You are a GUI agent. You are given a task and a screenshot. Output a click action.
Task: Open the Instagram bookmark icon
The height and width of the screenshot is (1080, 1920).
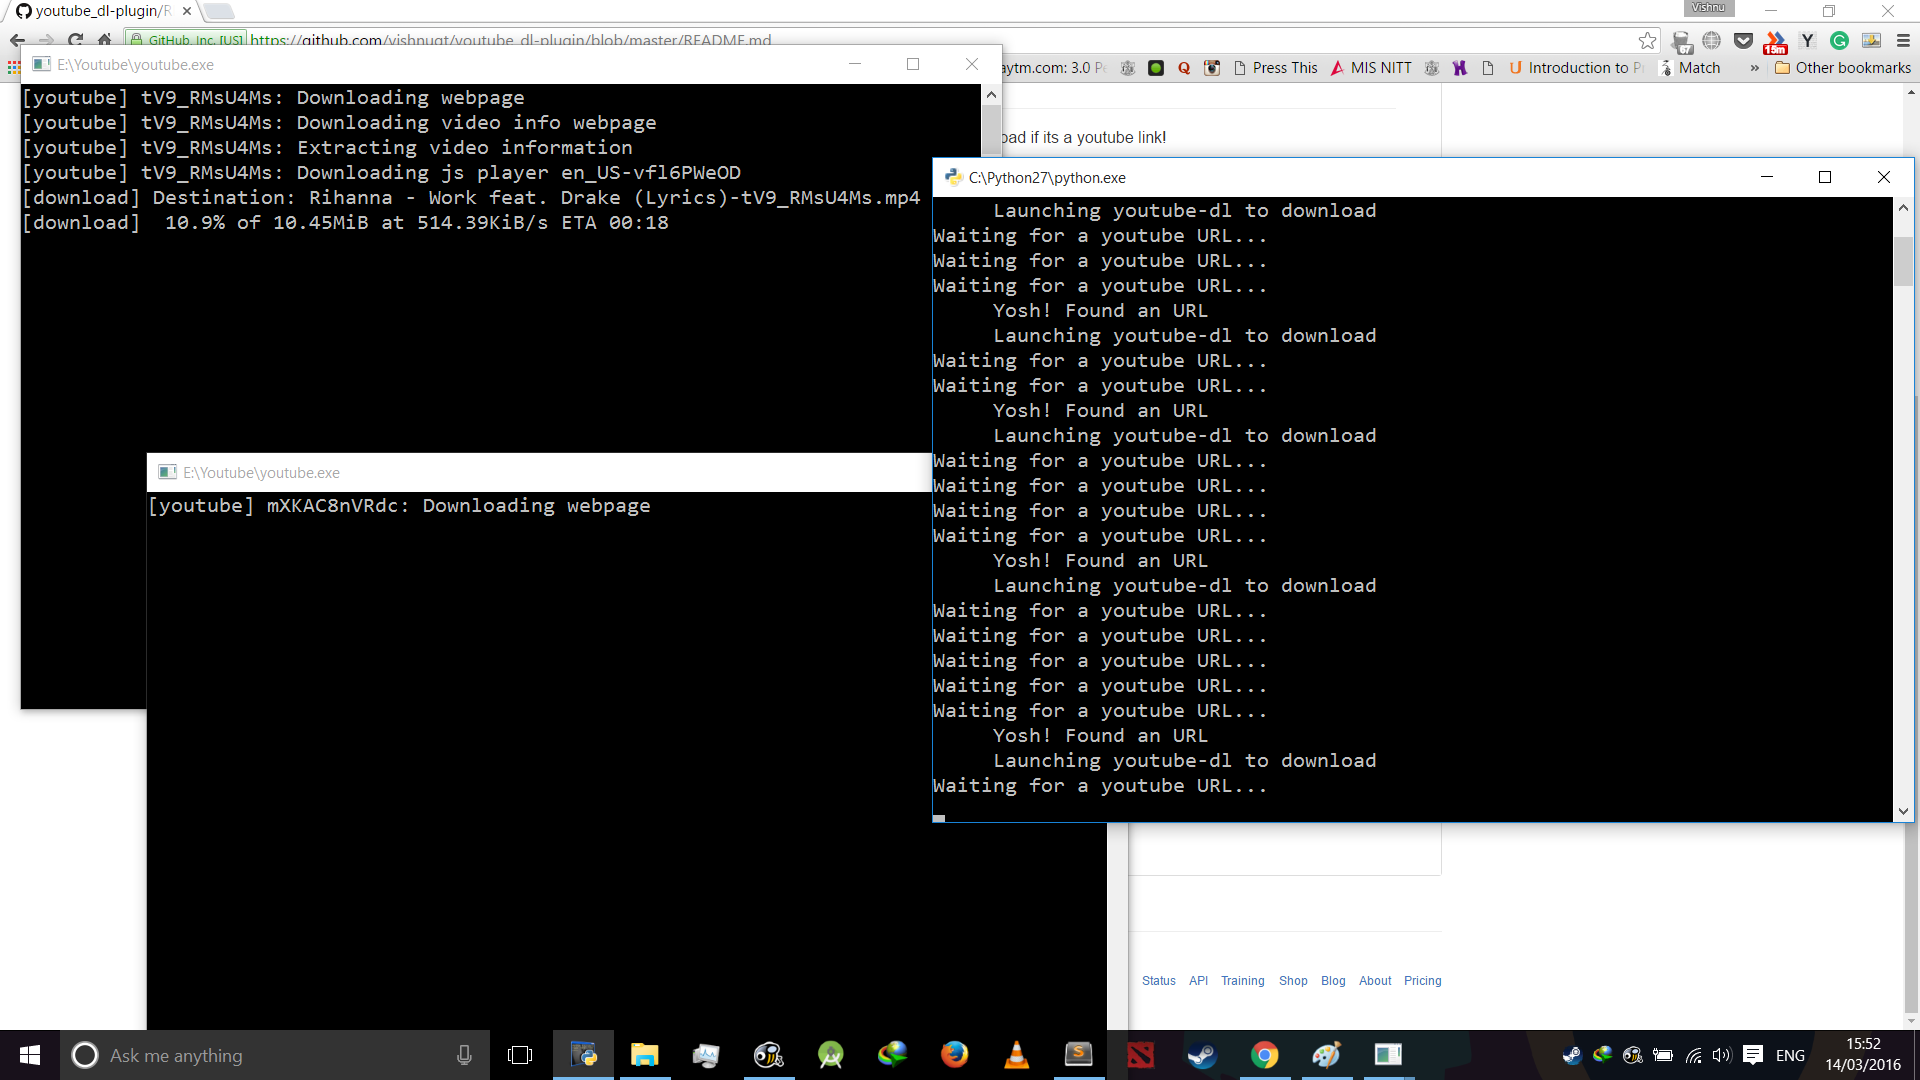coord(1212,68)
